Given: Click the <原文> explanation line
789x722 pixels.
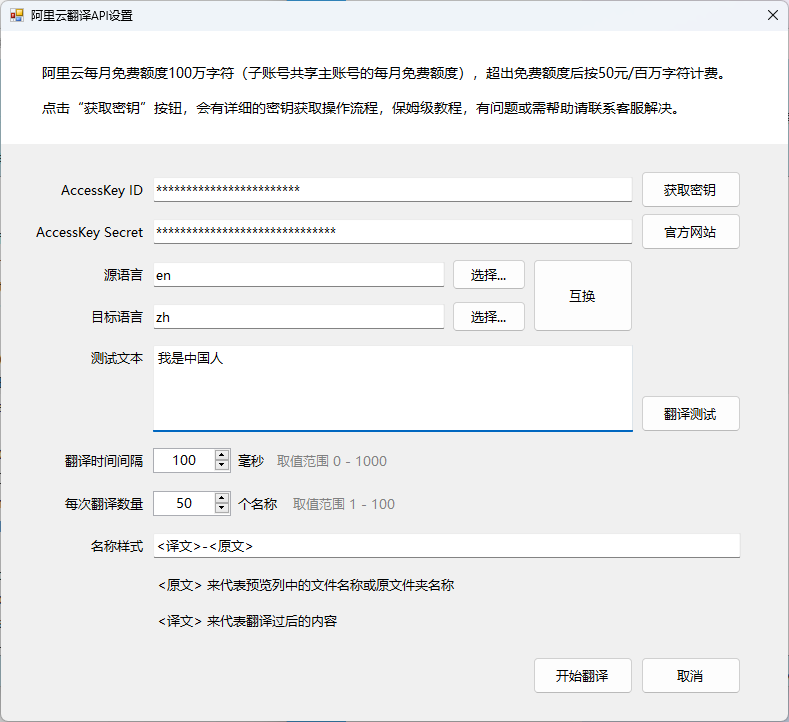Looking at the screenshot, I should 306,585.
